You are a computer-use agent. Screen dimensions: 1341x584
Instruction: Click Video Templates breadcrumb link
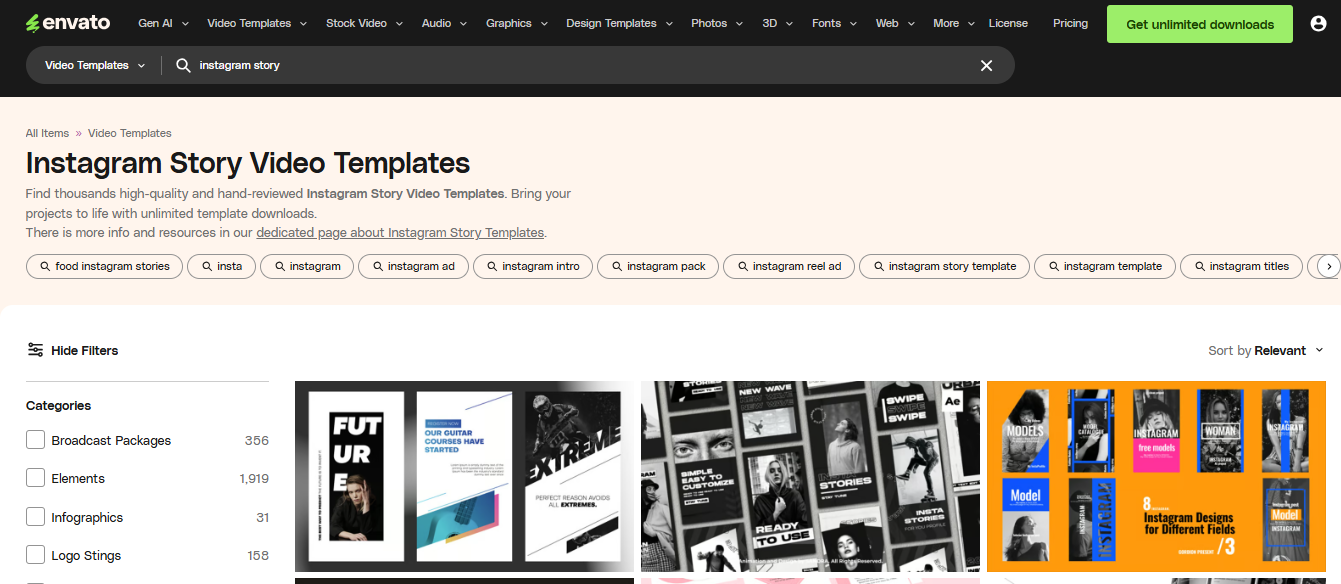coord(130,133)
